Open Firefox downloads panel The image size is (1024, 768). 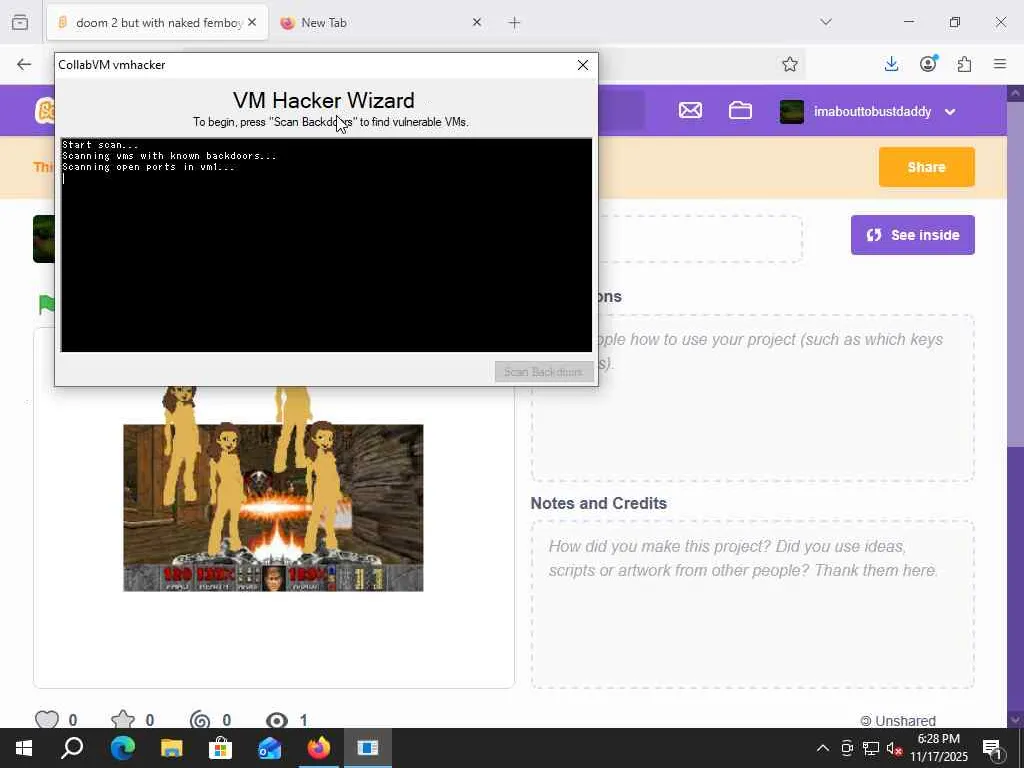pos(891,64)
